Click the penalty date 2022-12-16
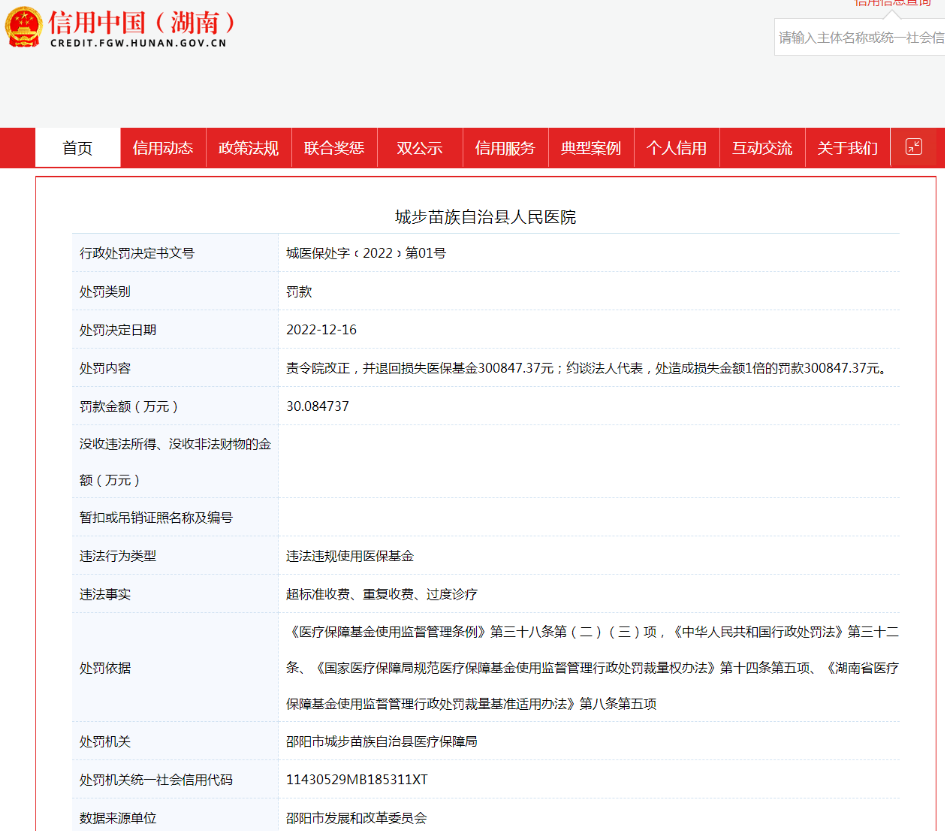Screen dimensions: 945x831 pos(321,329)
